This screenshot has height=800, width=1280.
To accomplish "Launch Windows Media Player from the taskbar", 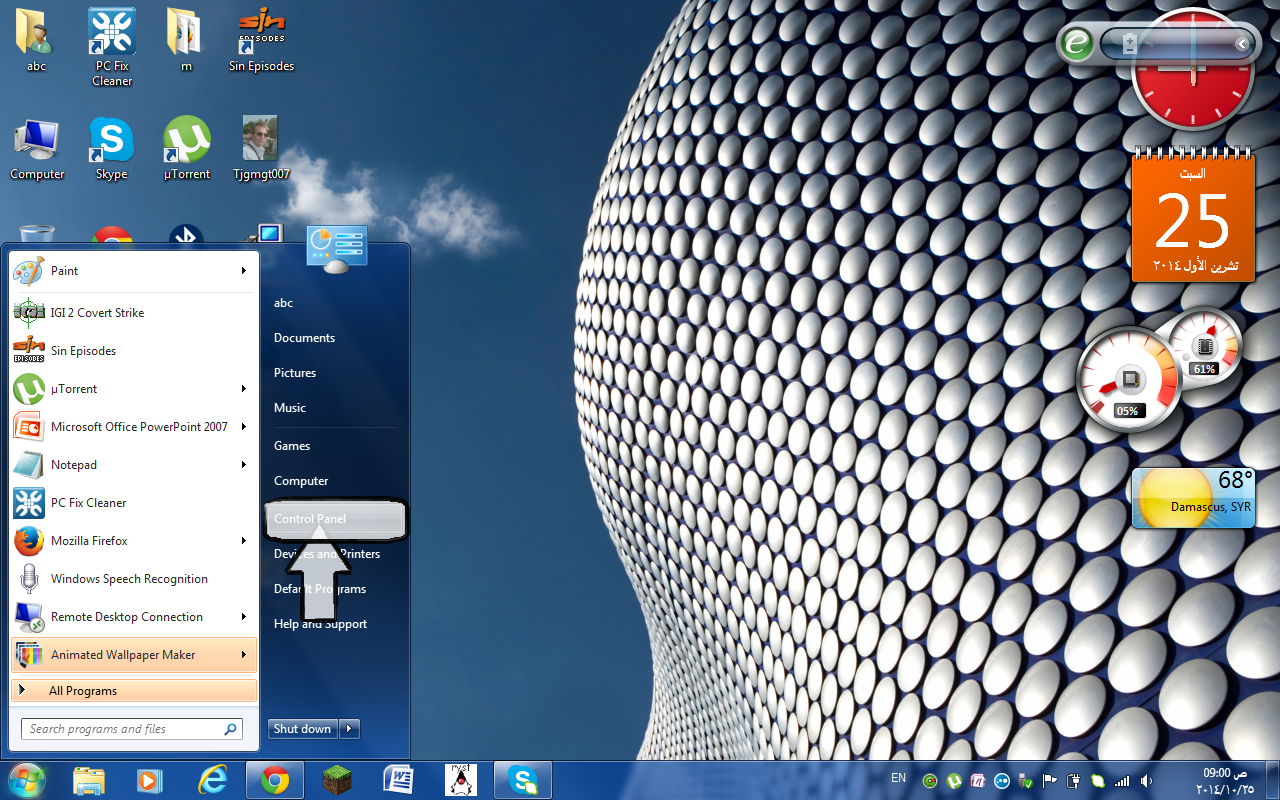I will click(151, 780).
